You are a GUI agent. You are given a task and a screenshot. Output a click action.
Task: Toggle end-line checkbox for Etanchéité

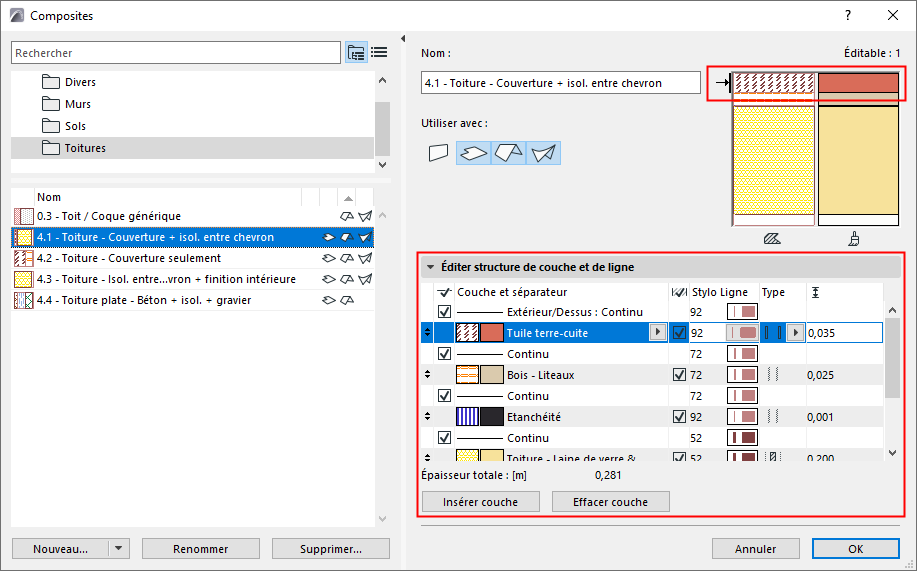click(679, 417)
